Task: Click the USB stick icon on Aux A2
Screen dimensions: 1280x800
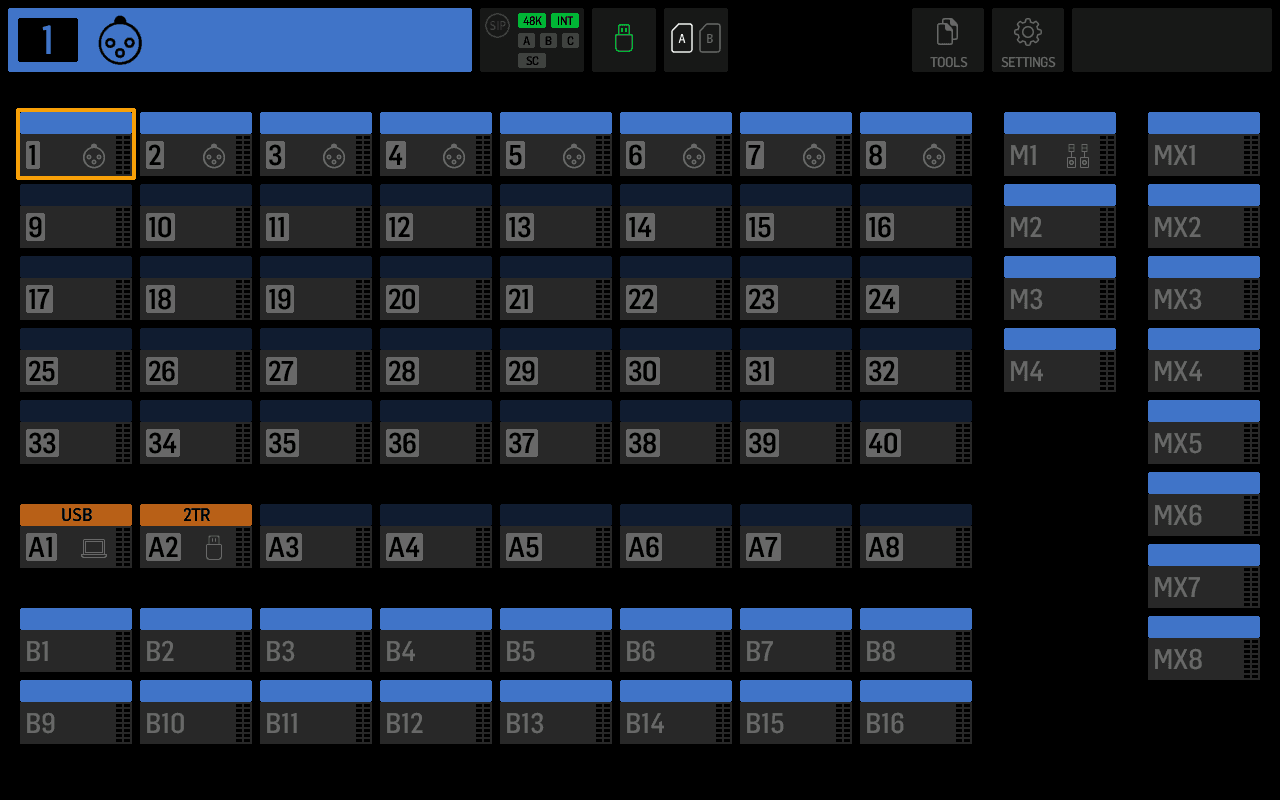Action: click(x=213, y=547)
